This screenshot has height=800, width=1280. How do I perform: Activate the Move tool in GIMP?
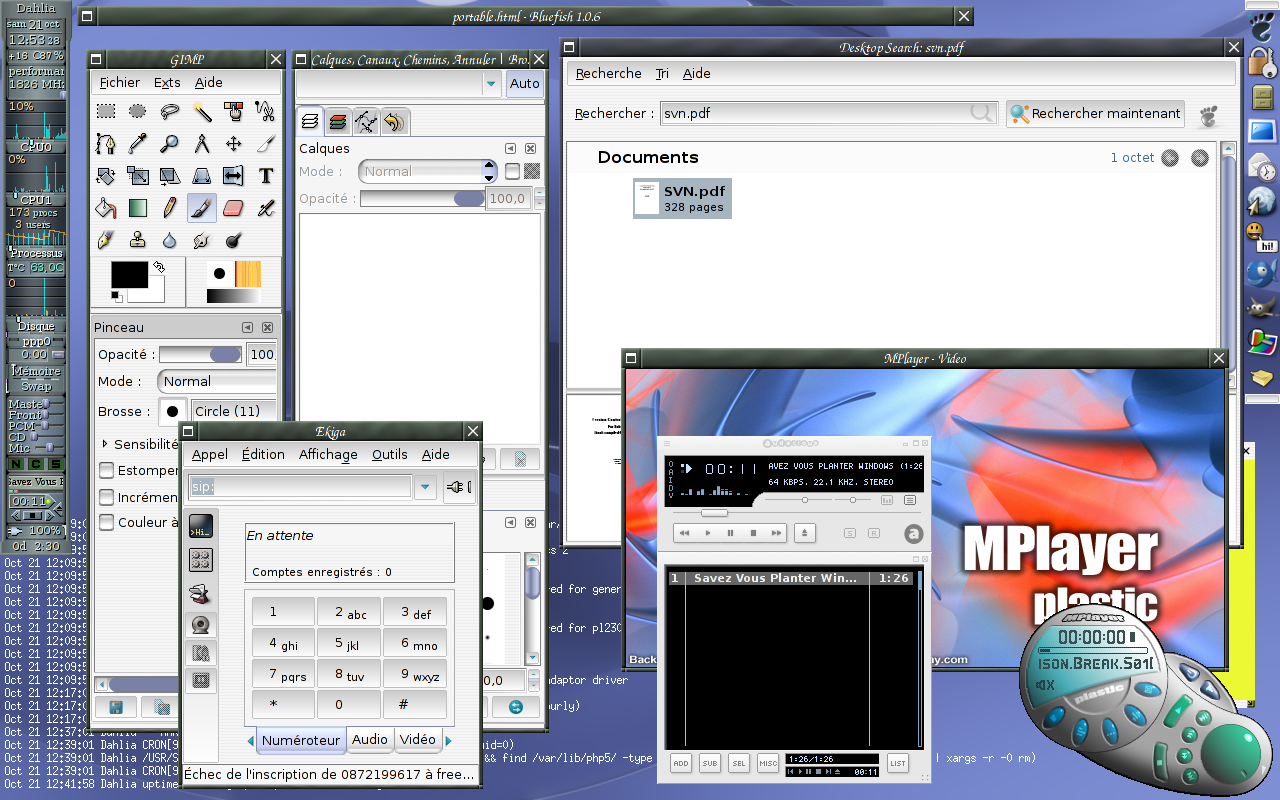[234, 143]
